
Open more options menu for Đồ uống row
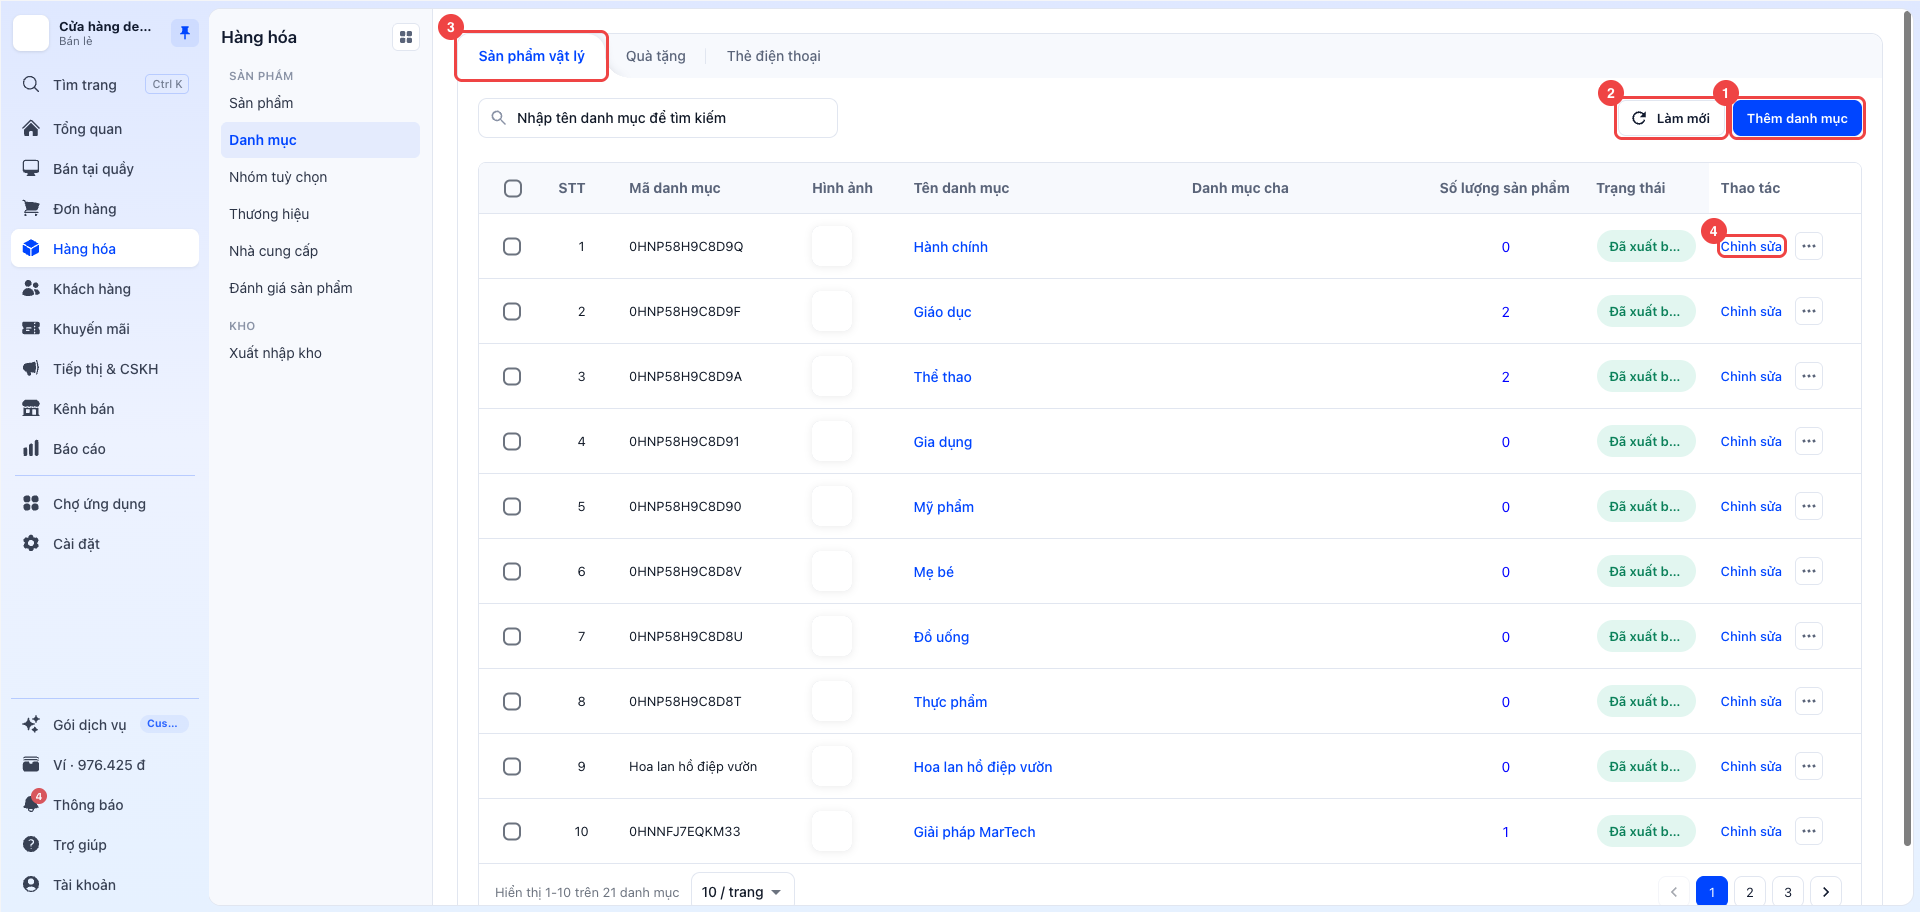[x=1809, y=636]
